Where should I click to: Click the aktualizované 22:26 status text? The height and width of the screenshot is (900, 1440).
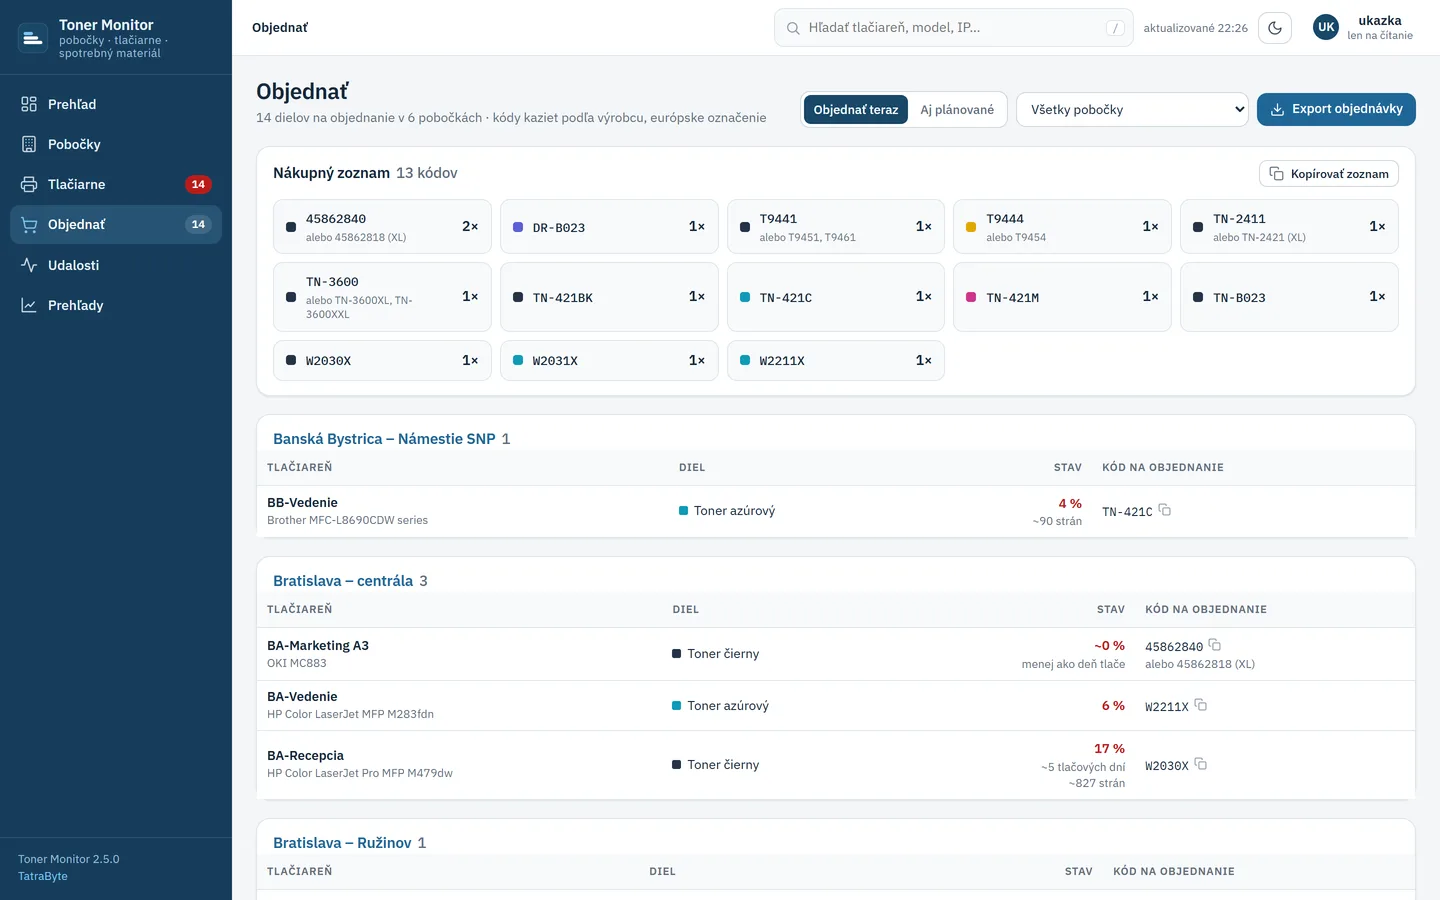1196,28
